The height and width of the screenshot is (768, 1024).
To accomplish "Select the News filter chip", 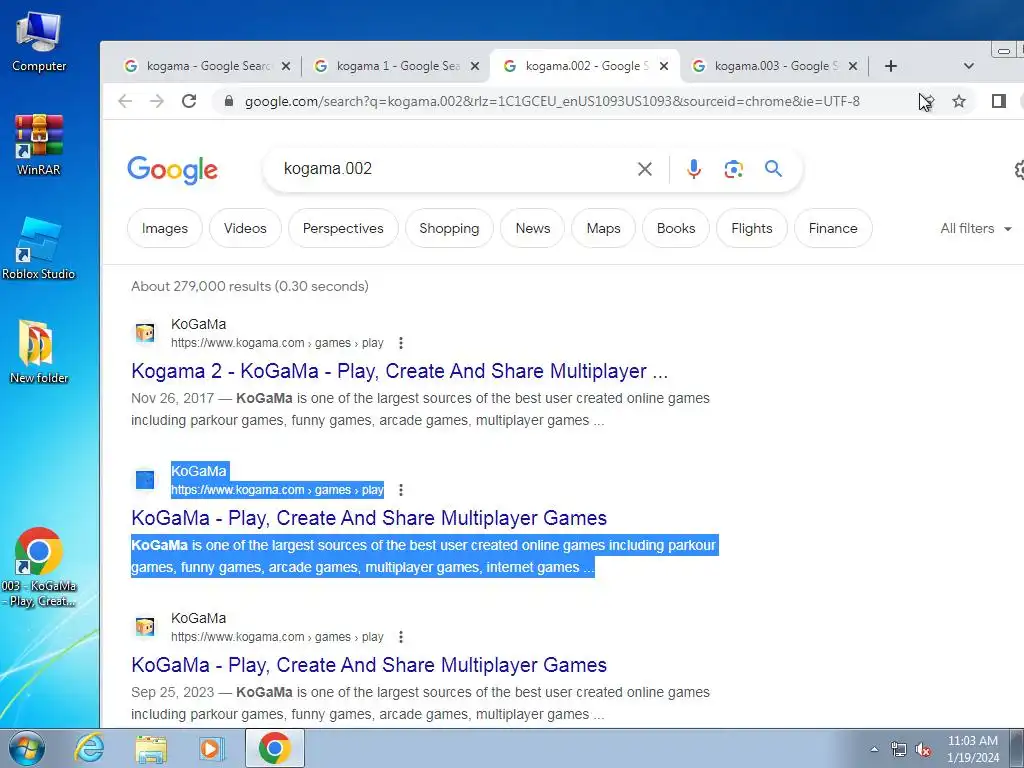I will point(532,229).
